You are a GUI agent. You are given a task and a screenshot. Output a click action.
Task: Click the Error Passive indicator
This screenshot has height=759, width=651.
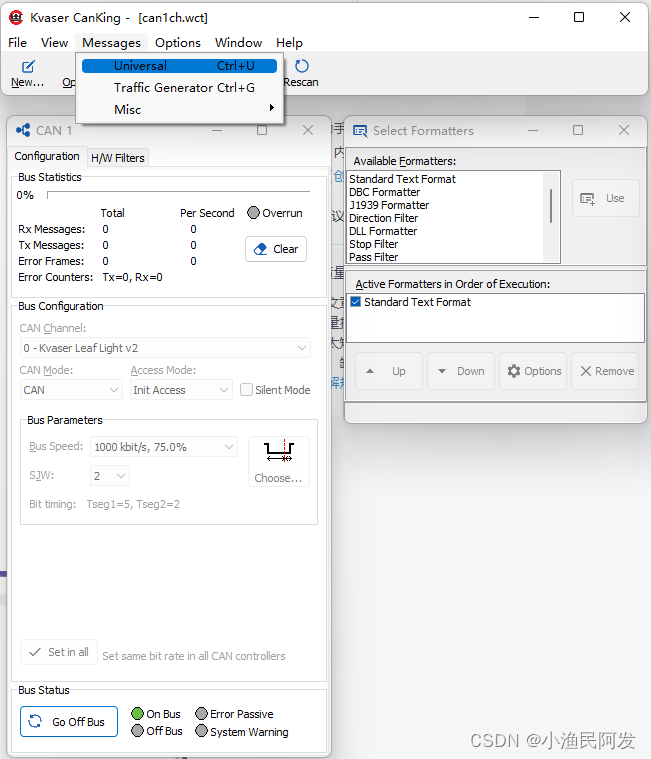[x=201, y=713]
